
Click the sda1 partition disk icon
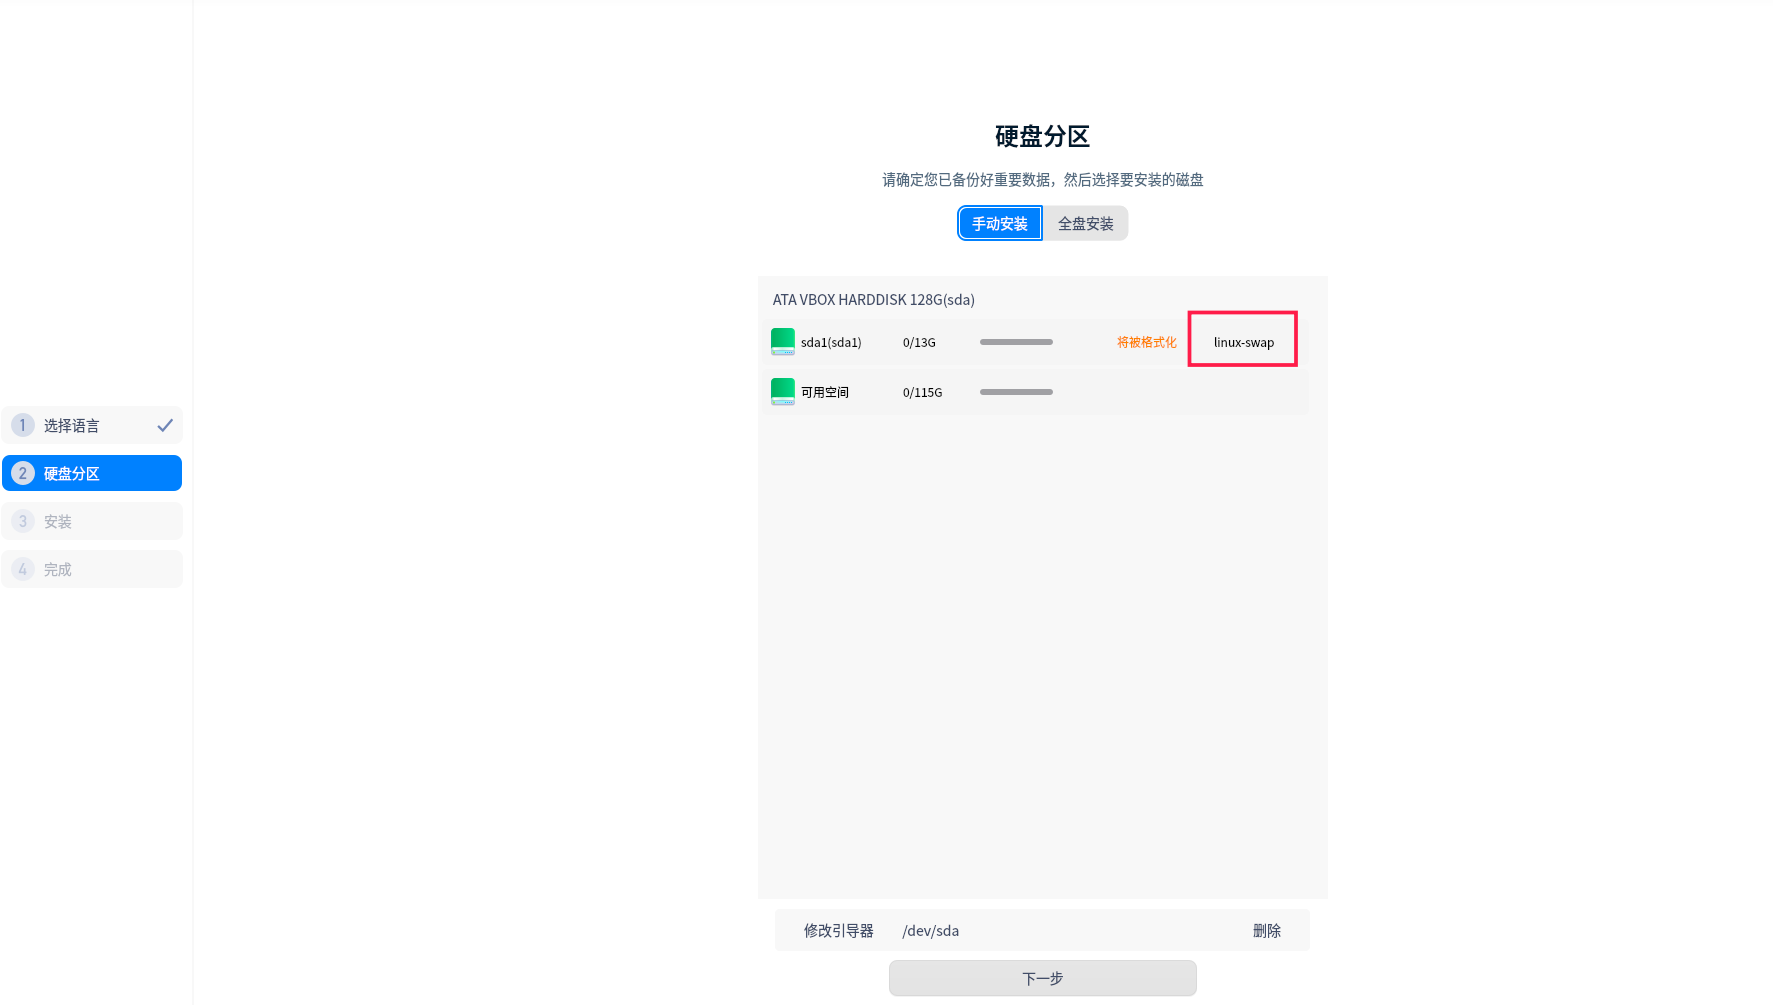pyautogui.click(x=783, y=342)
